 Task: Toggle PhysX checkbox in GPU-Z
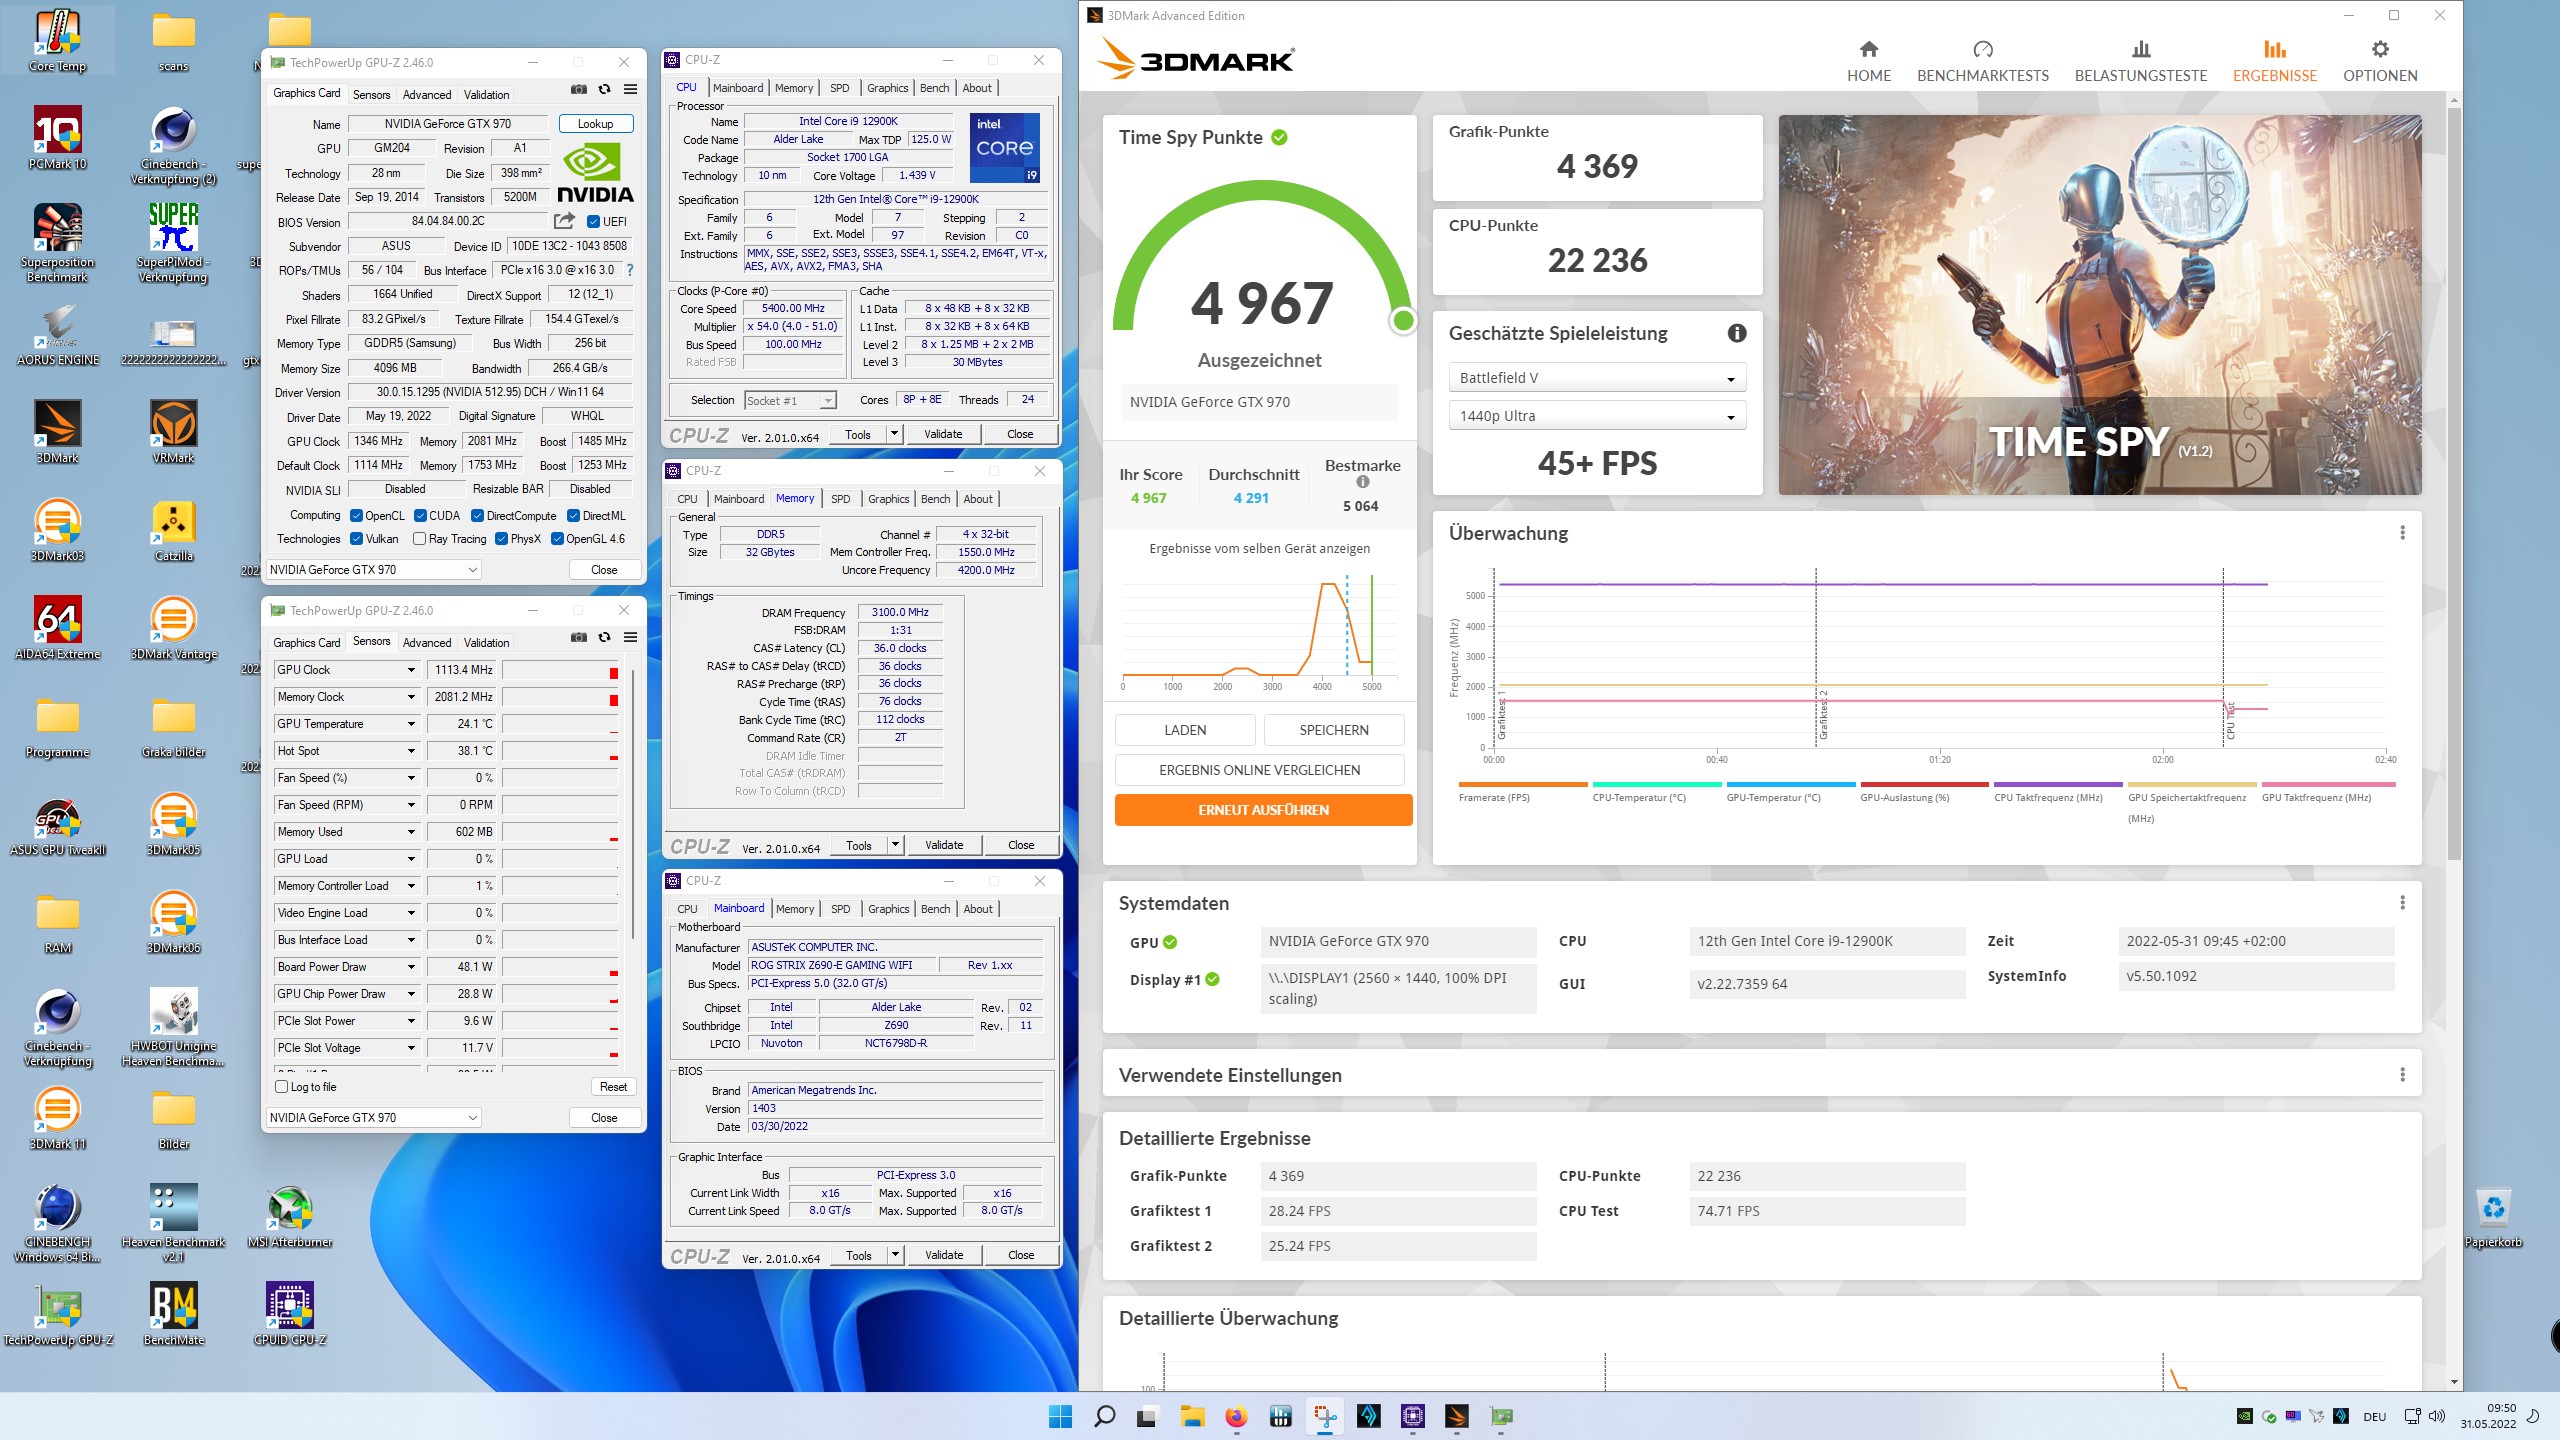click(501, 539)
